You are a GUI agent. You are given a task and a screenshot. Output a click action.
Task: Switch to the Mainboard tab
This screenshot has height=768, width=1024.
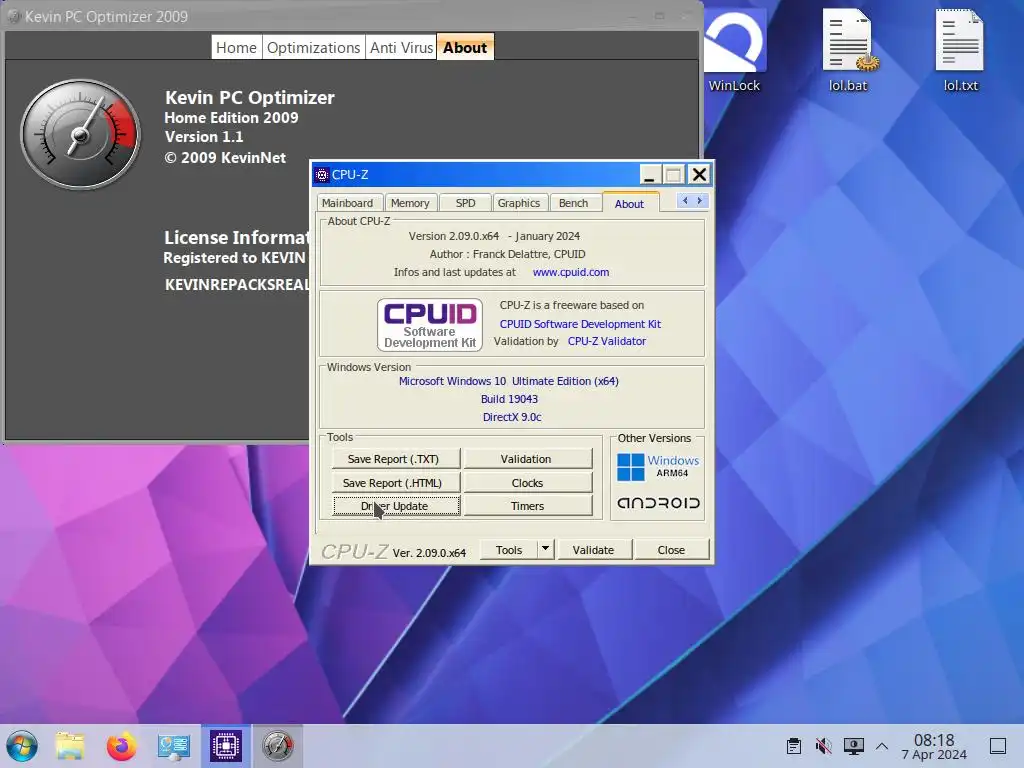pos(347,203)
